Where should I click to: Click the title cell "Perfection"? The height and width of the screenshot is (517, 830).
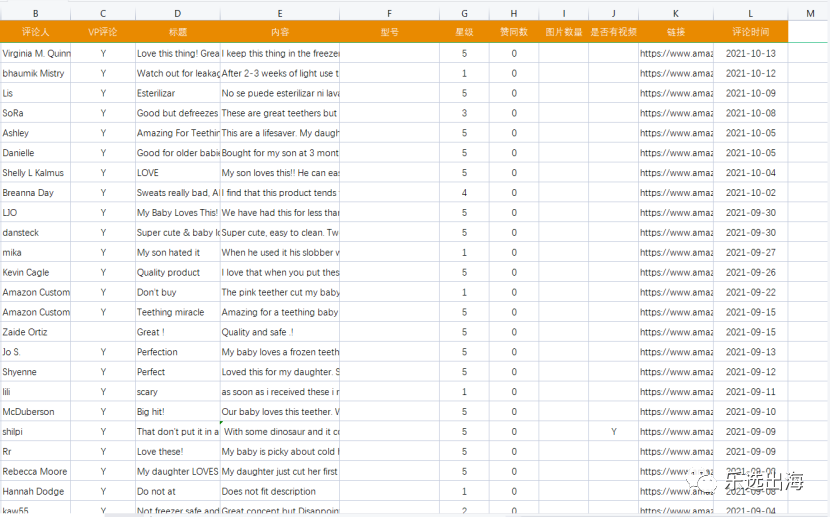coord(177,352)
